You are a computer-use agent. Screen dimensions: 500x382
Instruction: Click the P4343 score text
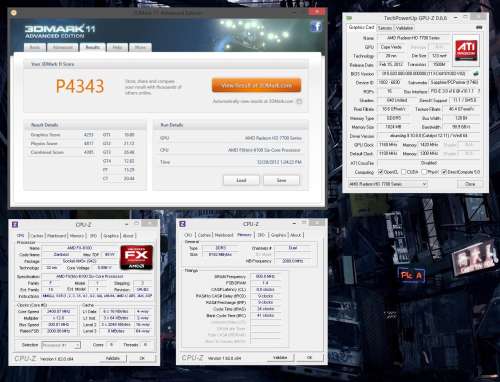point(80,86)
